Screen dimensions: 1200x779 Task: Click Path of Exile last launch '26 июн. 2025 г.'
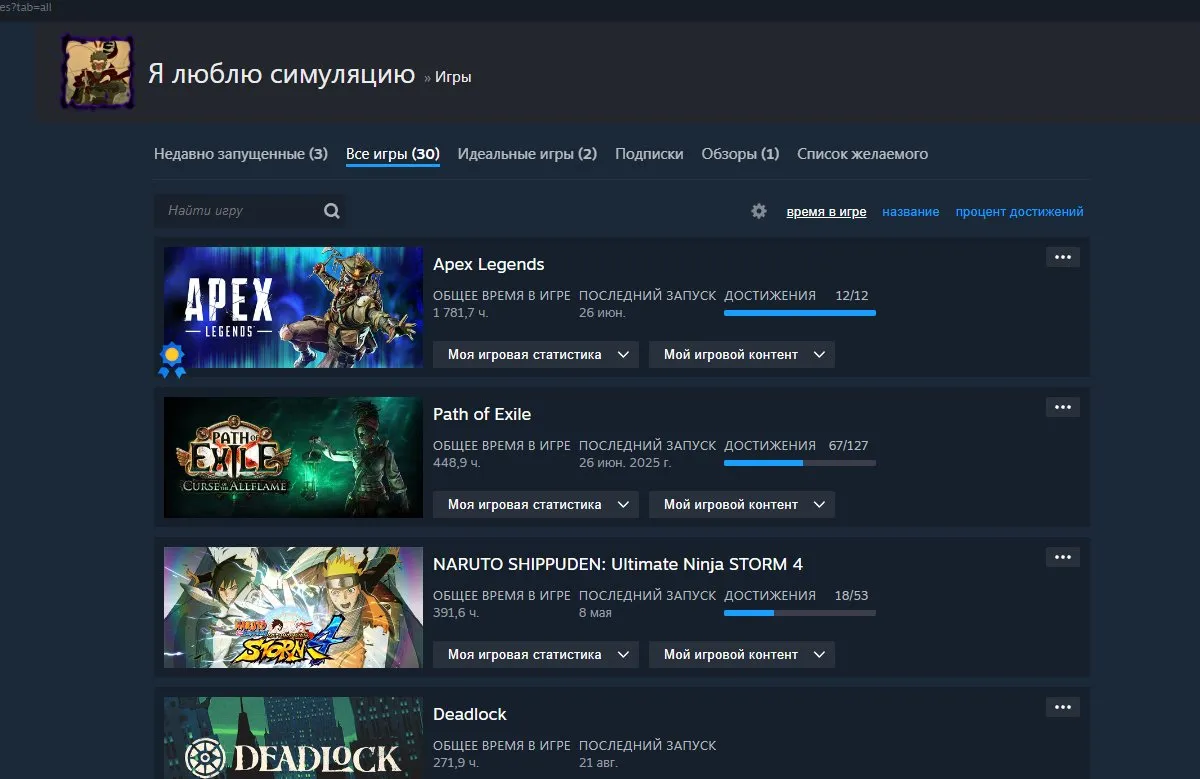coord(625,463)
